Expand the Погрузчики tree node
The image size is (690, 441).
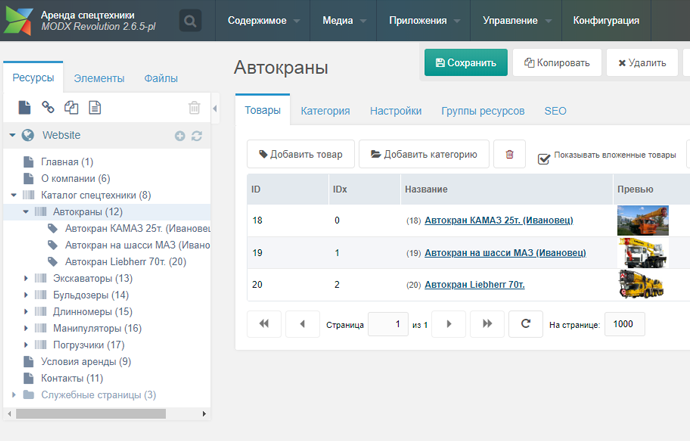[x=26, y=345]
